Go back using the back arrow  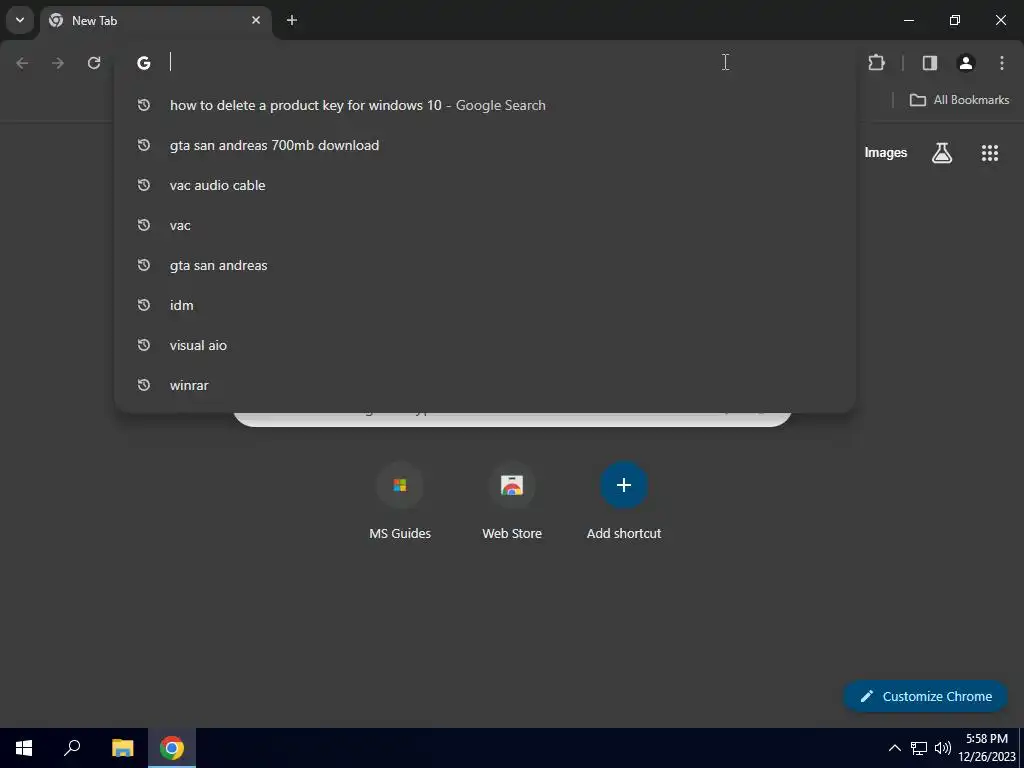point(22,63)
